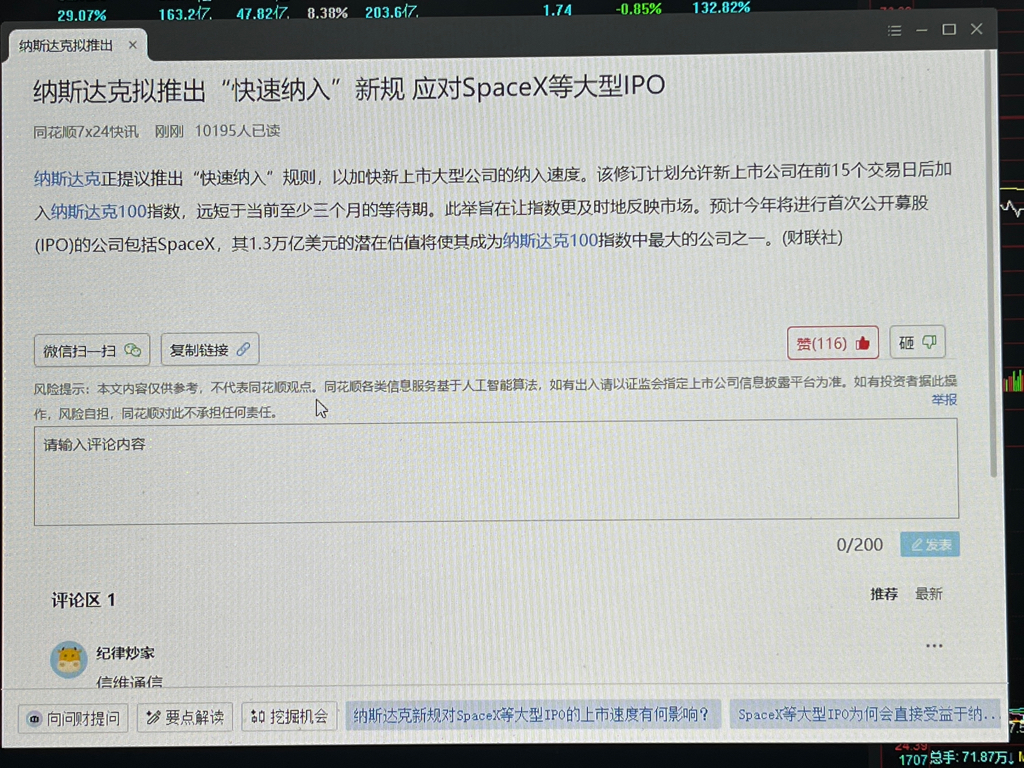
Task: Click 10195人已读 read count
Action: coord(238,131)
